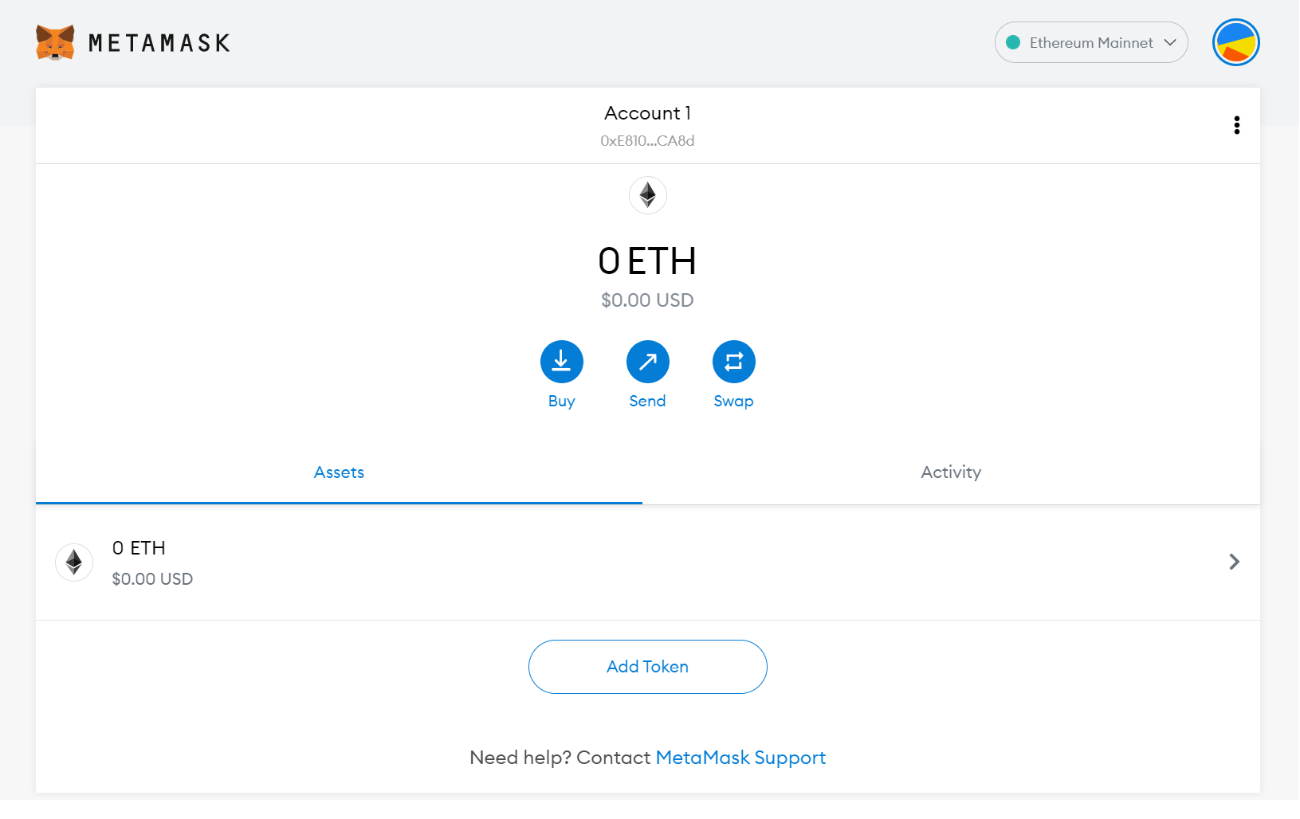This screenshot has width=1300, height=819.
Task: Click the Send arrow icon
Action: pyautogui.click(x=647, y=362)
